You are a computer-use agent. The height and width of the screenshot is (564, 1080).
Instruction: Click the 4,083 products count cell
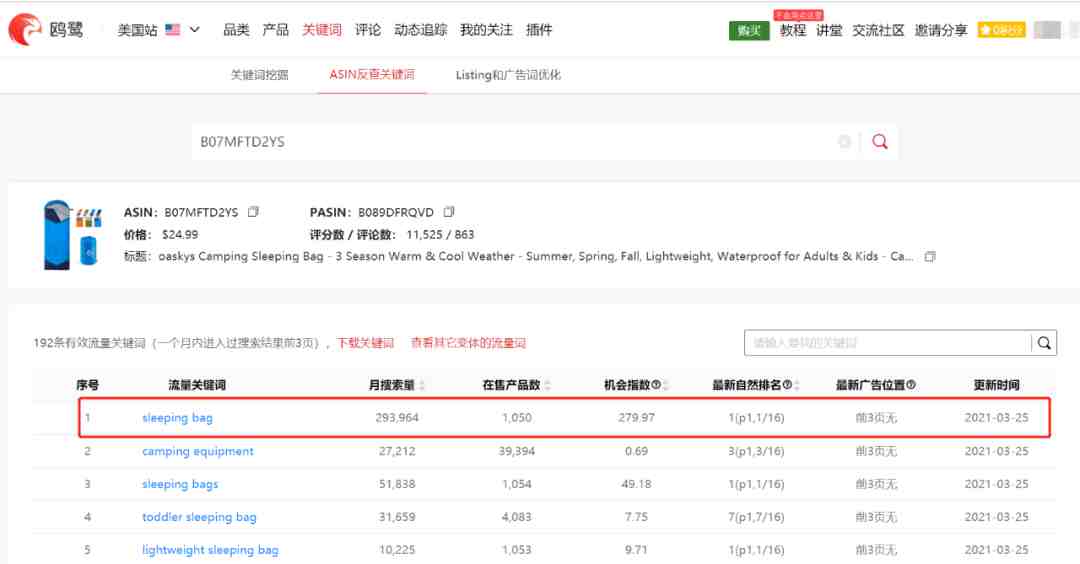[x=517, y=516]
